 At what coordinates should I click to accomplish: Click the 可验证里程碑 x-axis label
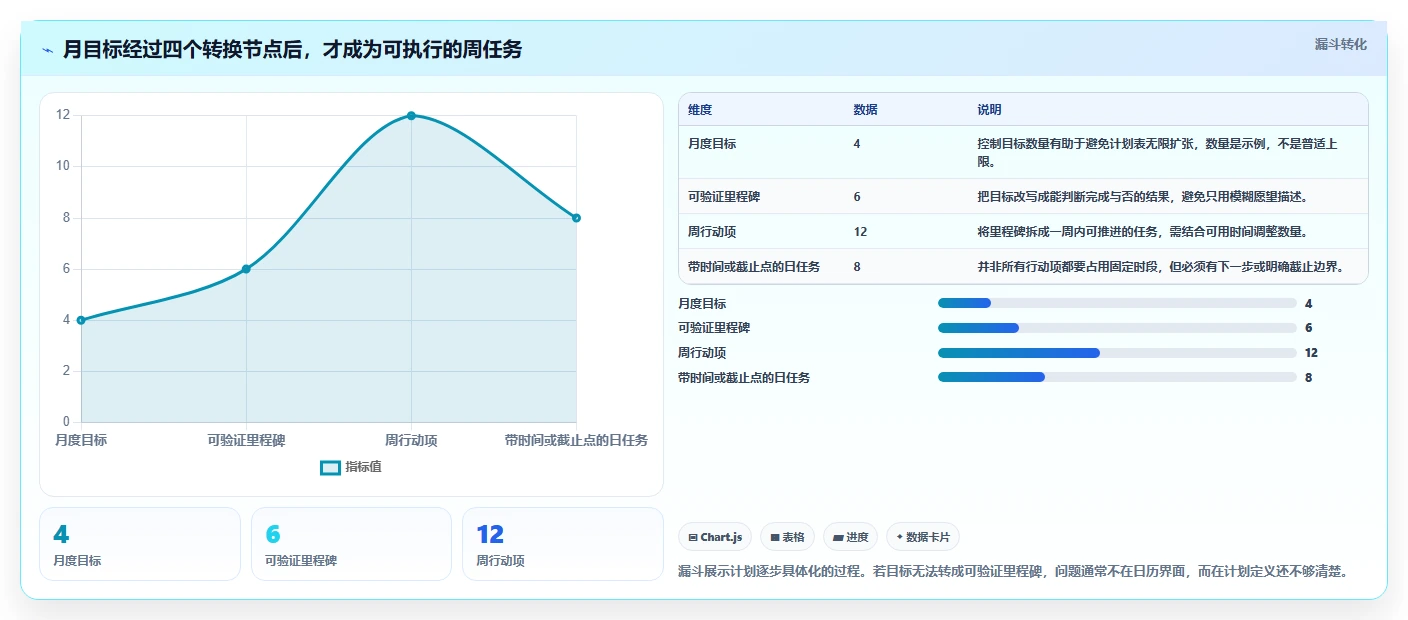click(246, 440)
